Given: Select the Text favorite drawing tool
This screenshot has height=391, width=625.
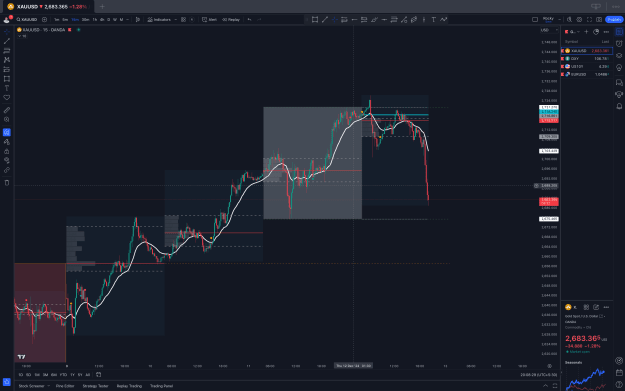Looking at the screenshot, I should (x=433, y=20).
